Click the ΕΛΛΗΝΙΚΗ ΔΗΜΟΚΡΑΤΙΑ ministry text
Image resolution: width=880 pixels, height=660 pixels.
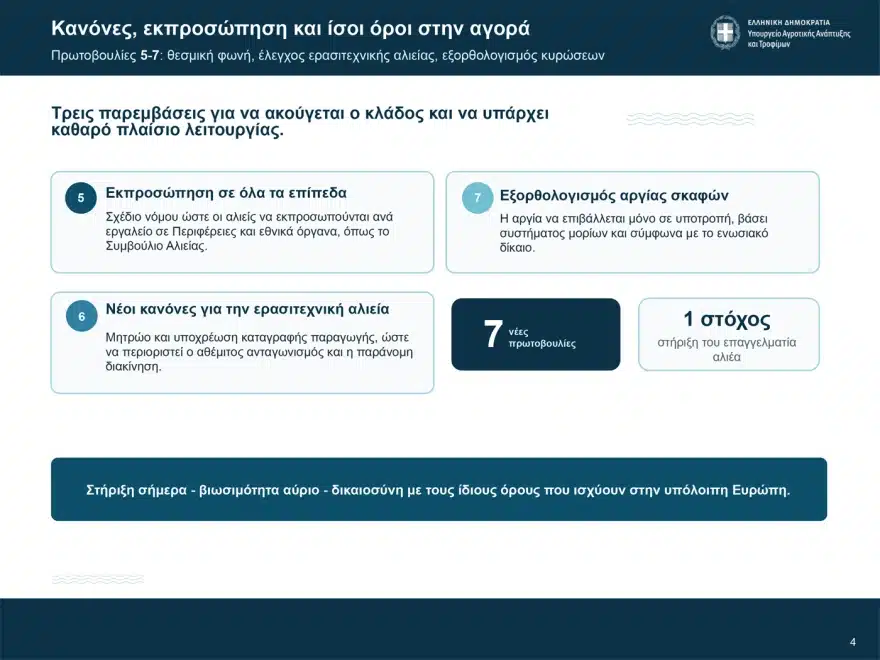click(789, 23)
